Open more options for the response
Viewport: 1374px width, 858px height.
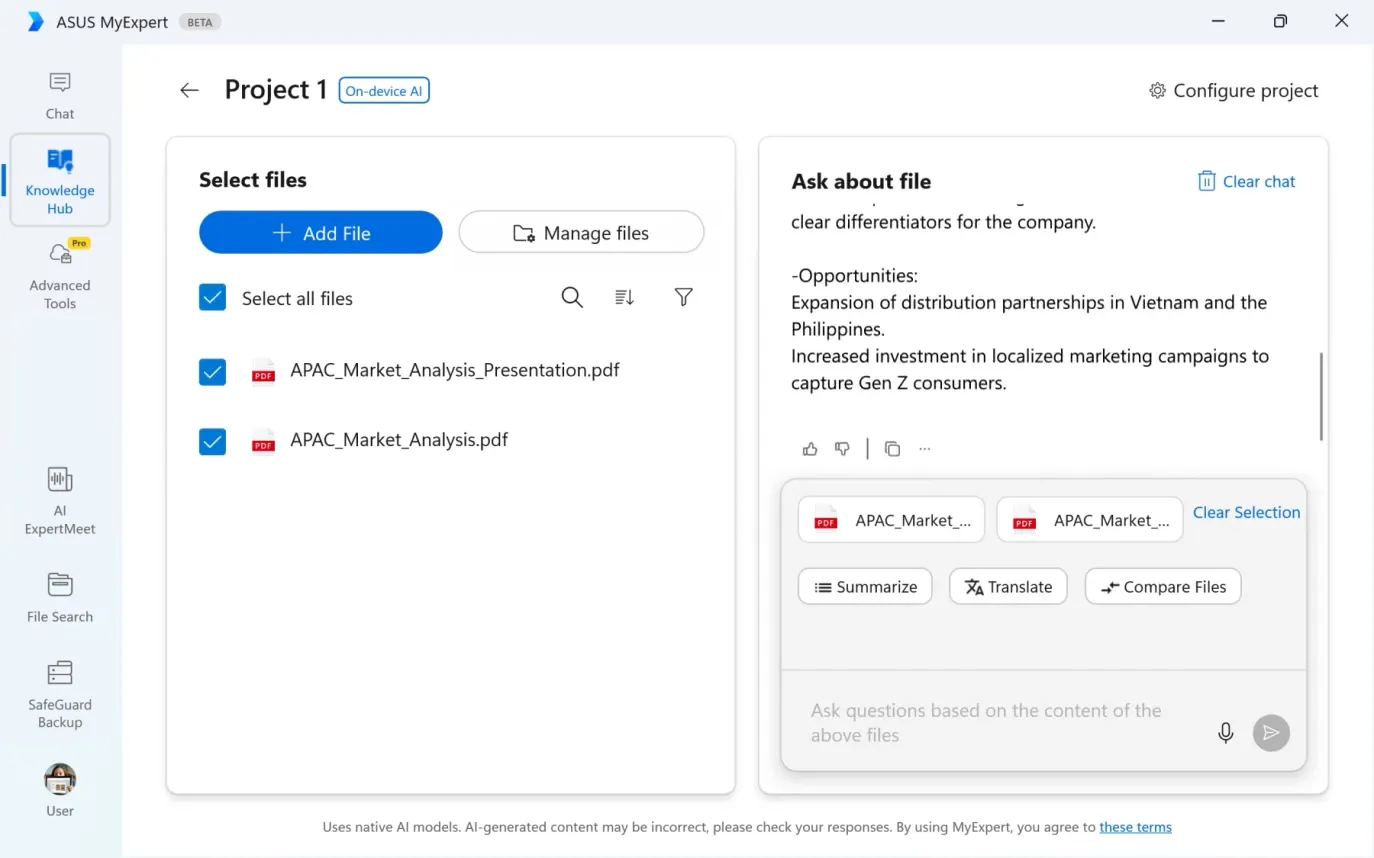click(925, 449)
